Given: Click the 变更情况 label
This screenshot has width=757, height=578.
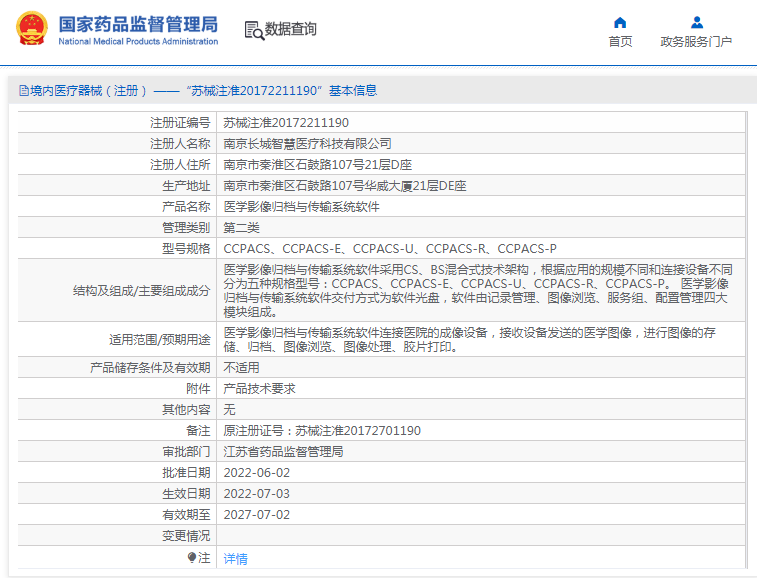Looking at the screenshot, I should click(x=186, y=536).
